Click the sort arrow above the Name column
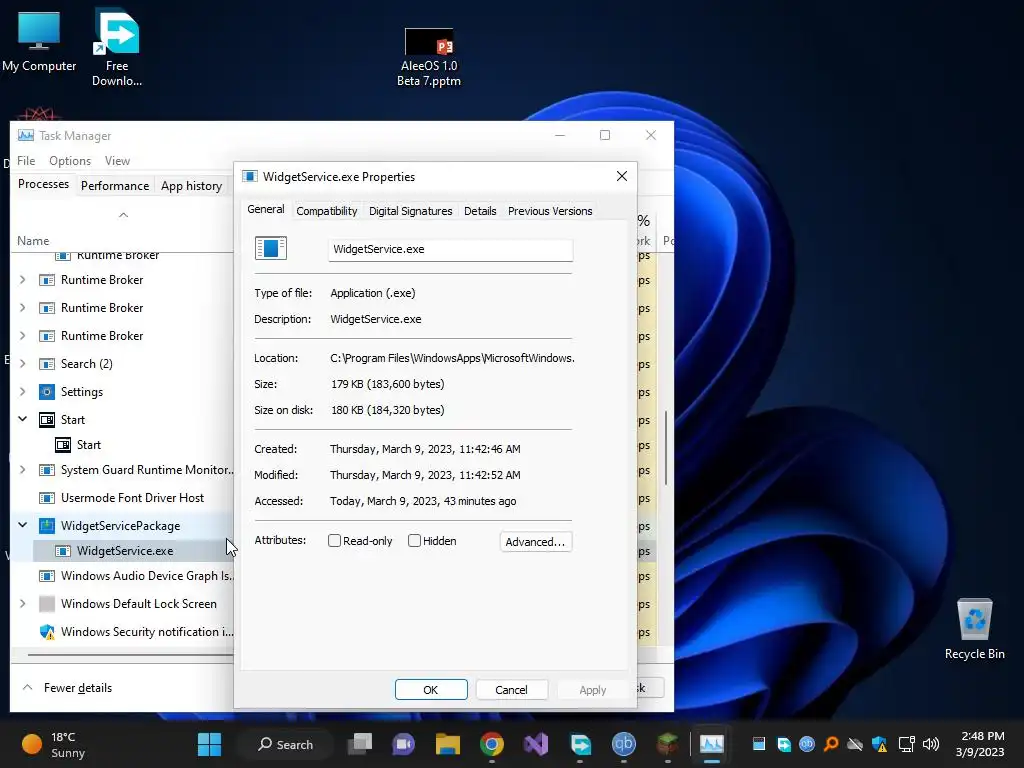This screenshot has height=768, width=1024. pos(123,215)
